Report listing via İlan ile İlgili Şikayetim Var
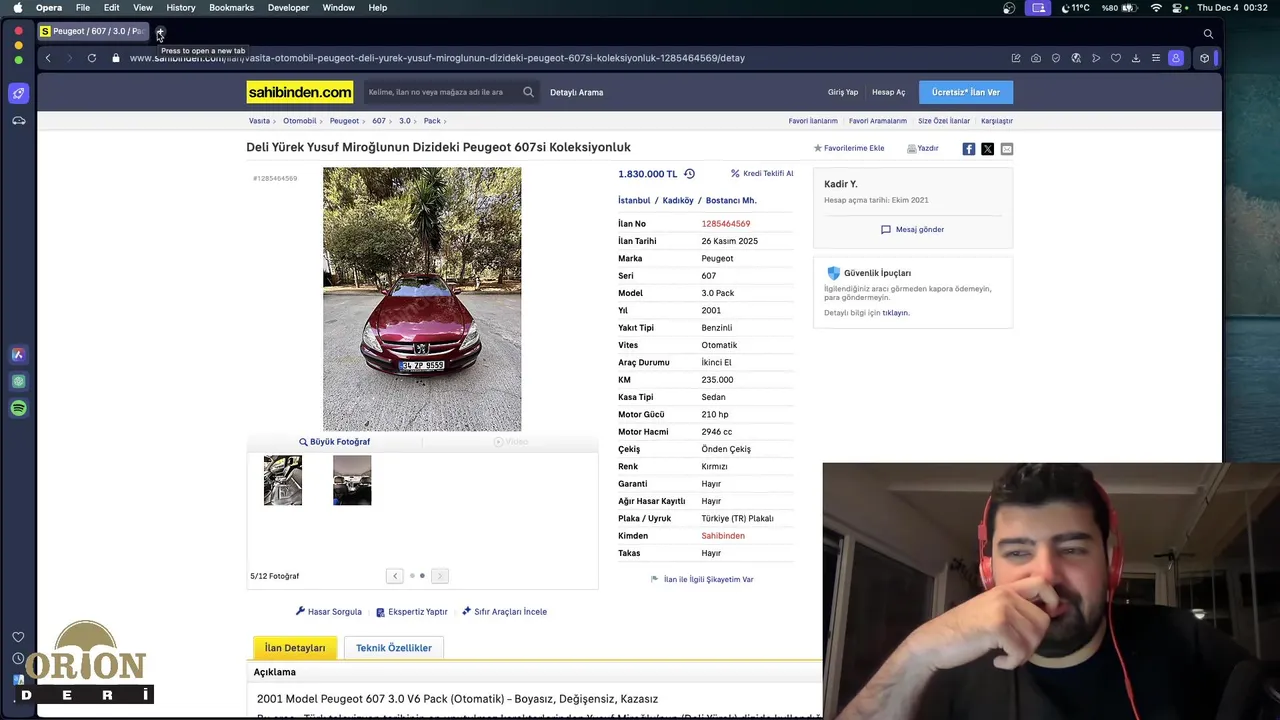Image resolution: width=1280 pixels, height=720 pixels. tap(702, 579)
